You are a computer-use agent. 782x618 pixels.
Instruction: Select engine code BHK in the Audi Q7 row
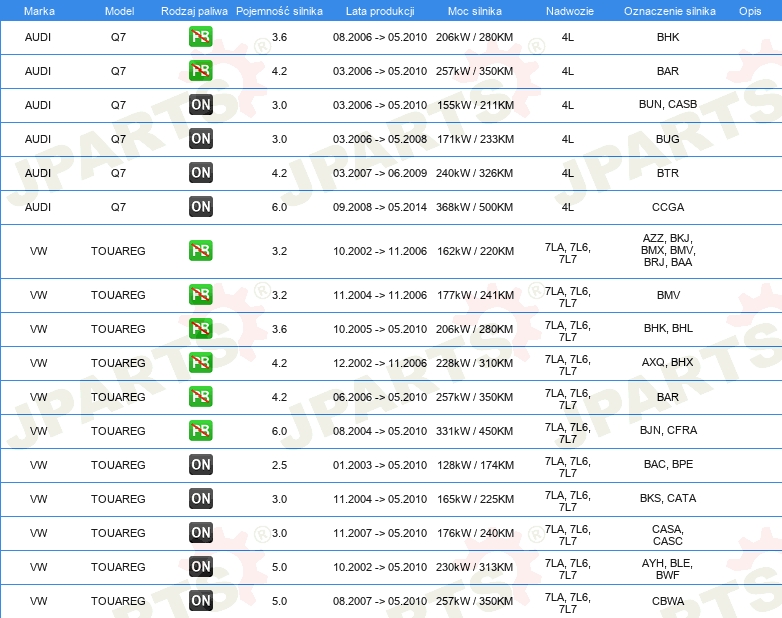coord(668,37)
